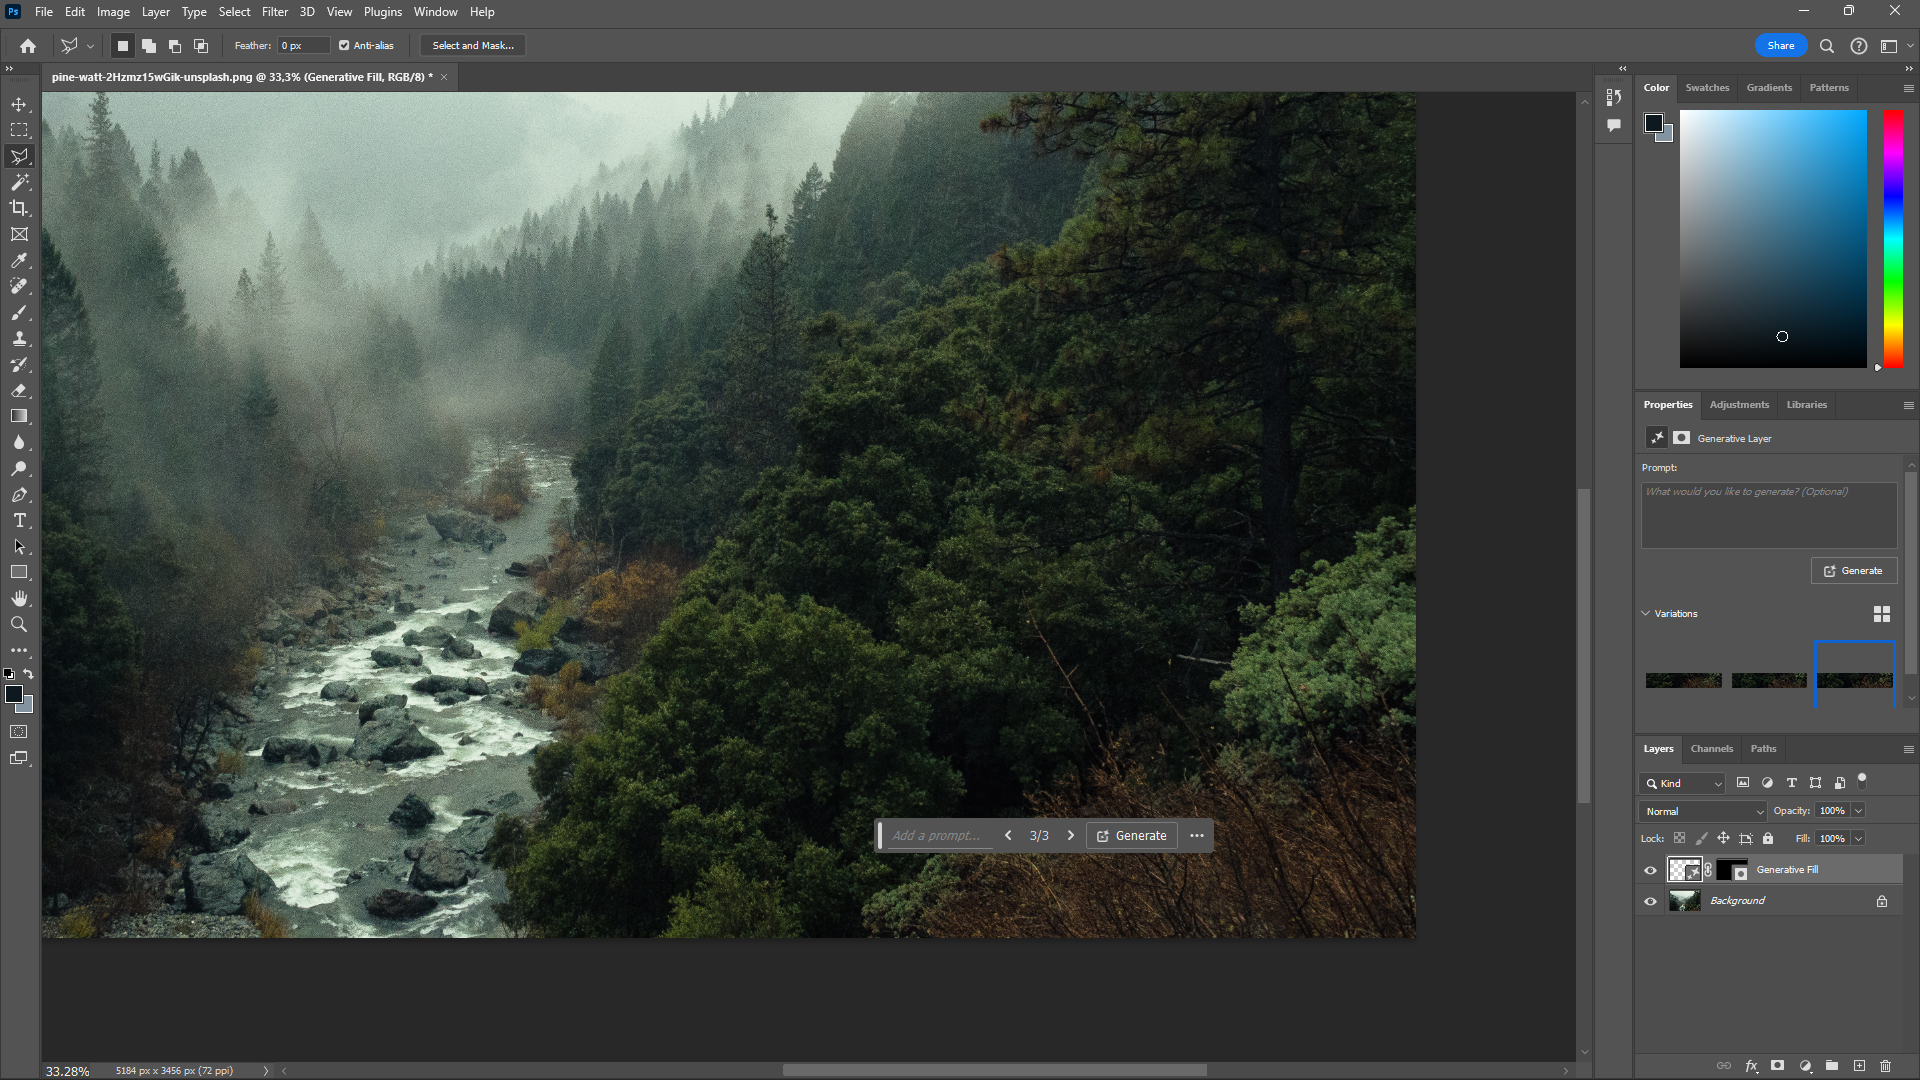Enable lock transparent pixels

(1680, 838)
